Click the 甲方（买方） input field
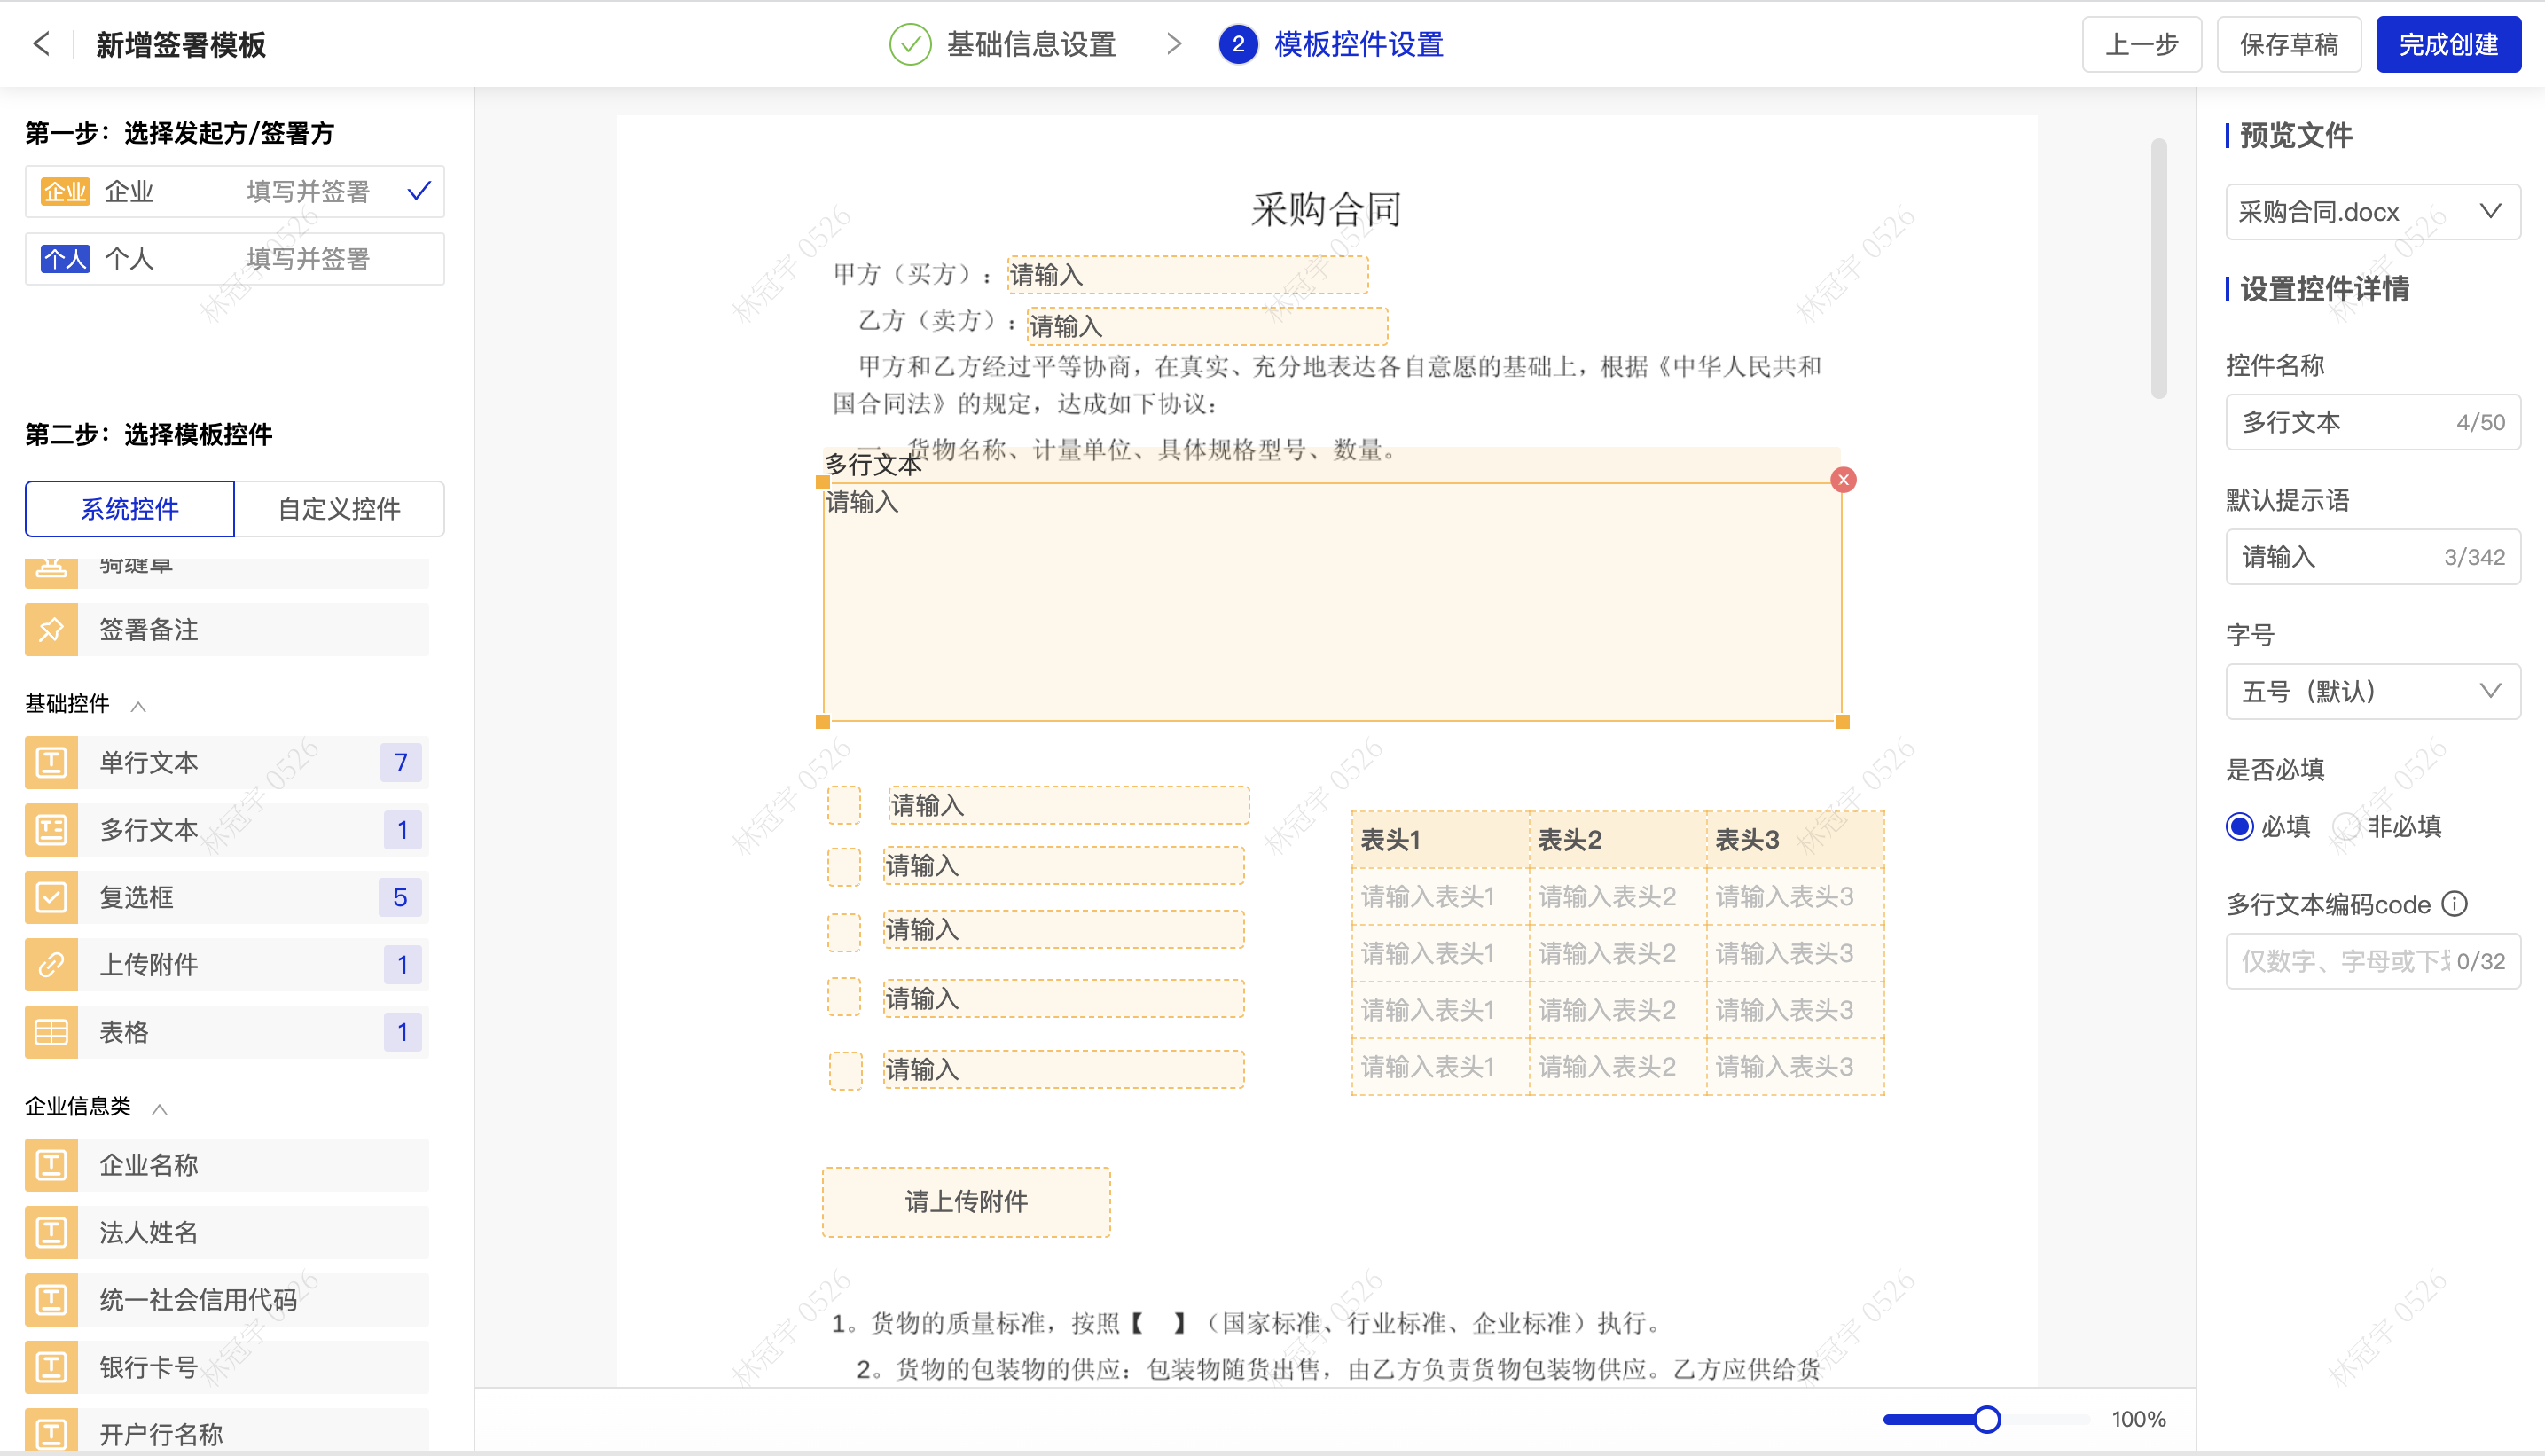 1187,275
